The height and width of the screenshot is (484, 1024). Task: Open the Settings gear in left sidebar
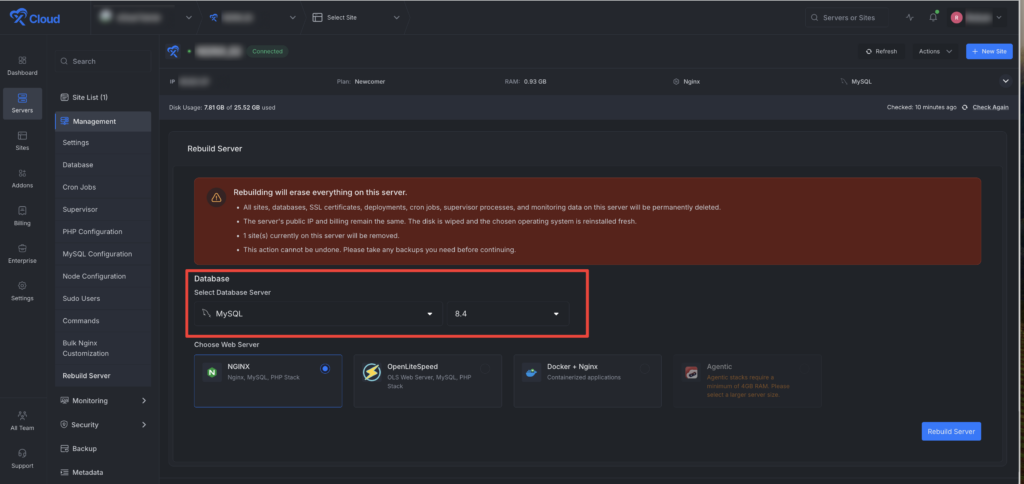(22, 285)
